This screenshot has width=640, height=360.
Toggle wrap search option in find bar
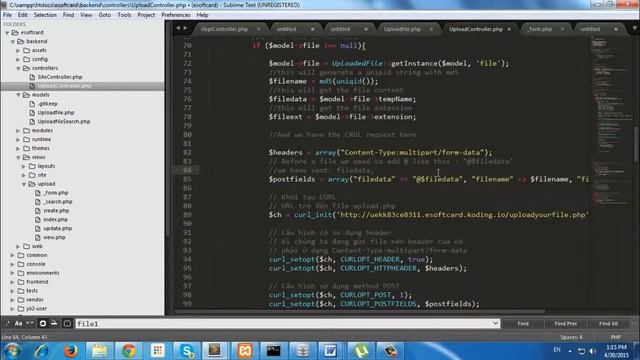(x=42, y=324)
